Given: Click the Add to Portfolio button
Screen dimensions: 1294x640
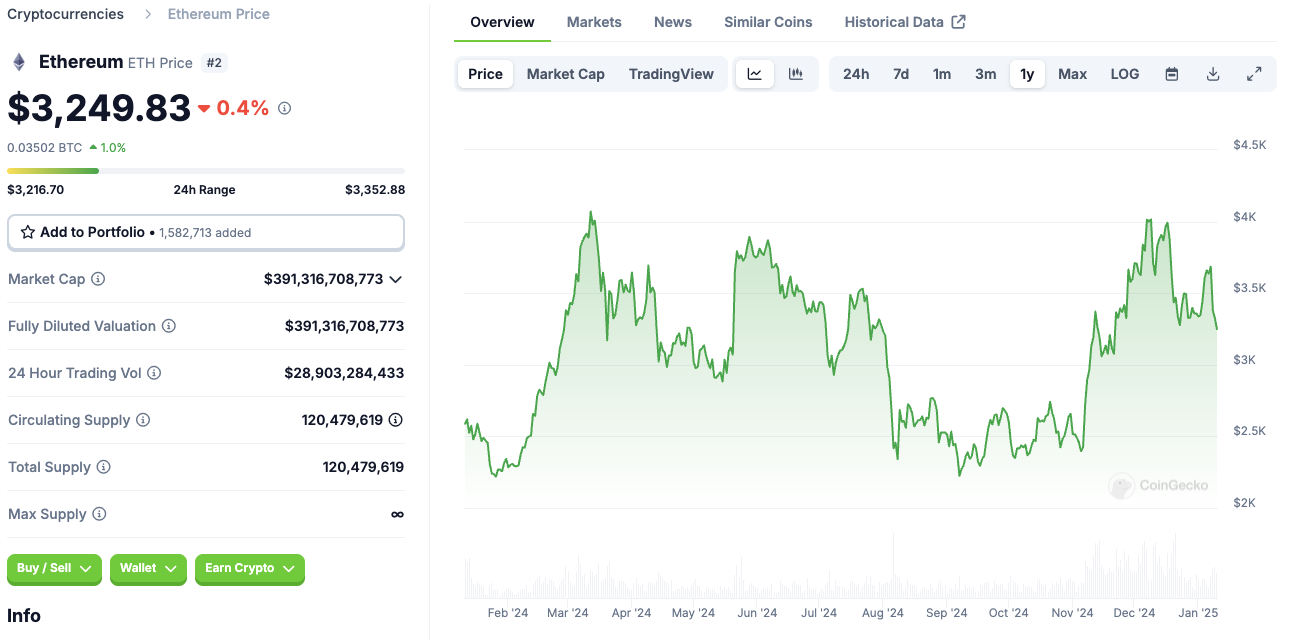Looking at the screenshot, I should click(206, 232).
